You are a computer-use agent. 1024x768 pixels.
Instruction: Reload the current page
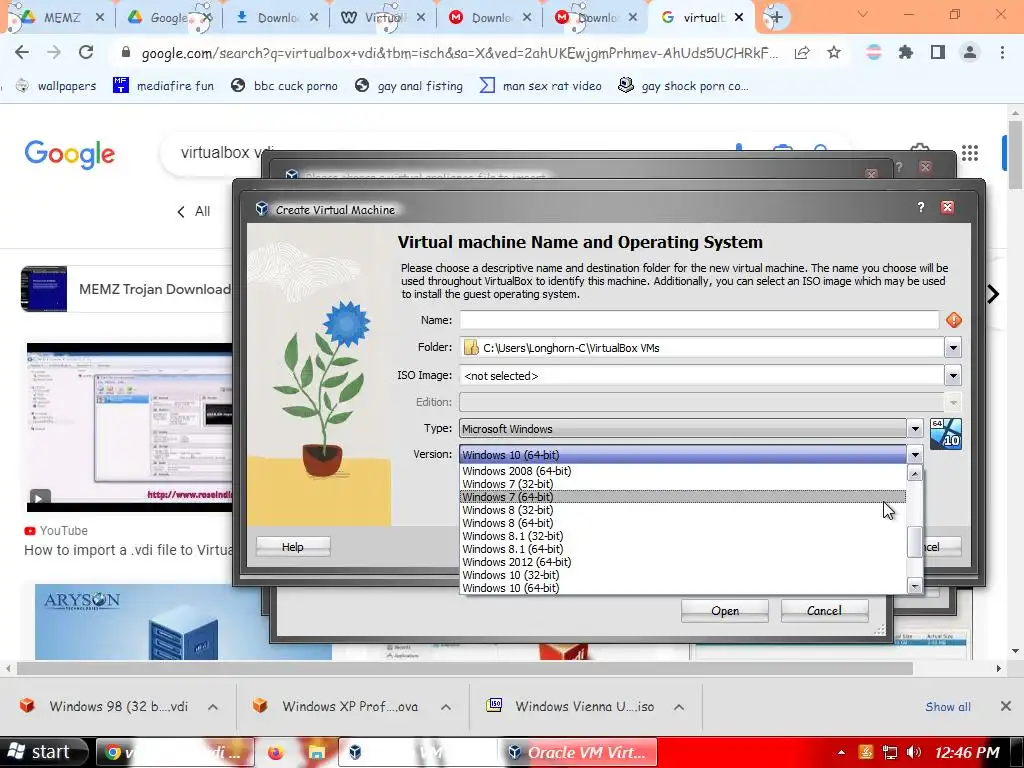[x=86, y=52]
